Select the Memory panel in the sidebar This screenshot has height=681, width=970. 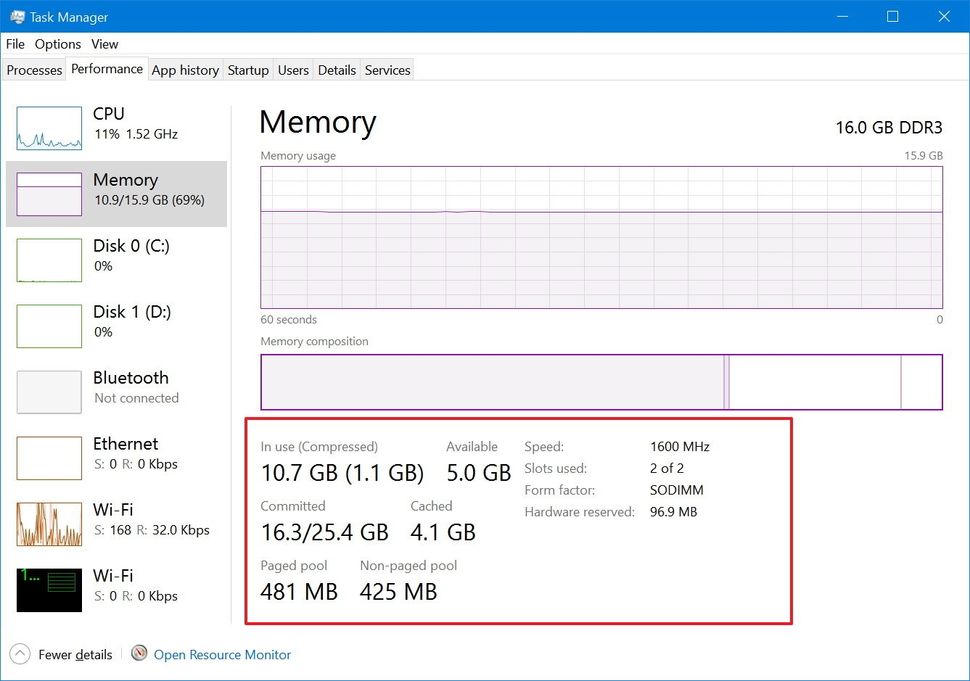click(115, 189)
